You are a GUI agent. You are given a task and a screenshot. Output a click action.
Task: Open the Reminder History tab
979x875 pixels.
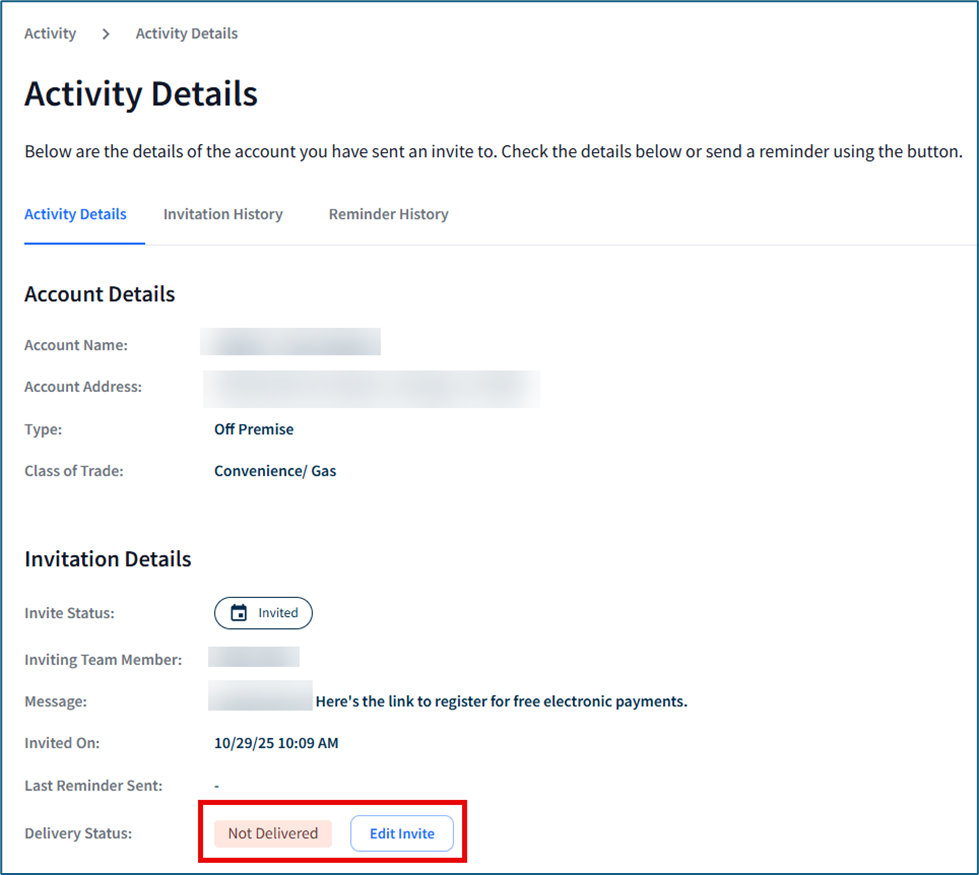(388, 214)
